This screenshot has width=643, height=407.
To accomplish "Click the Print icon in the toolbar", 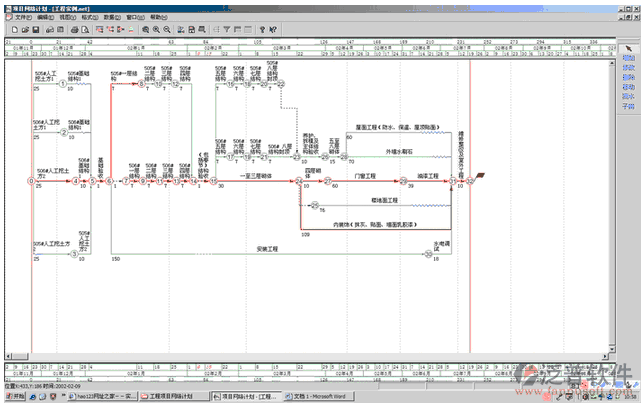I will pyautogui.click(x=74, y=30).
